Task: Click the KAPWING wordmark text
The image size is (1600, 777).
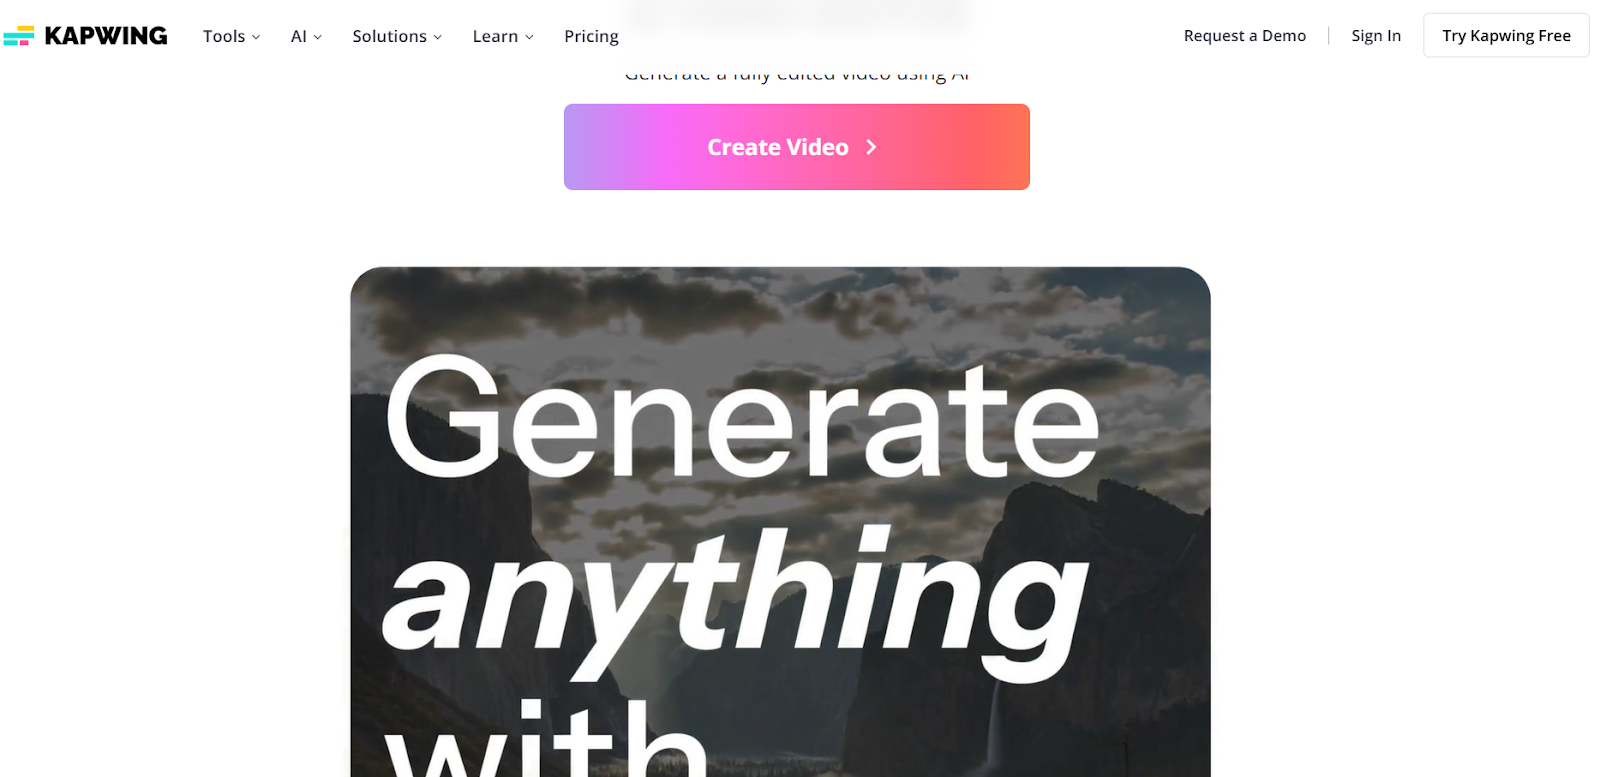Action: pyautogui.click(x=106, y=36)
